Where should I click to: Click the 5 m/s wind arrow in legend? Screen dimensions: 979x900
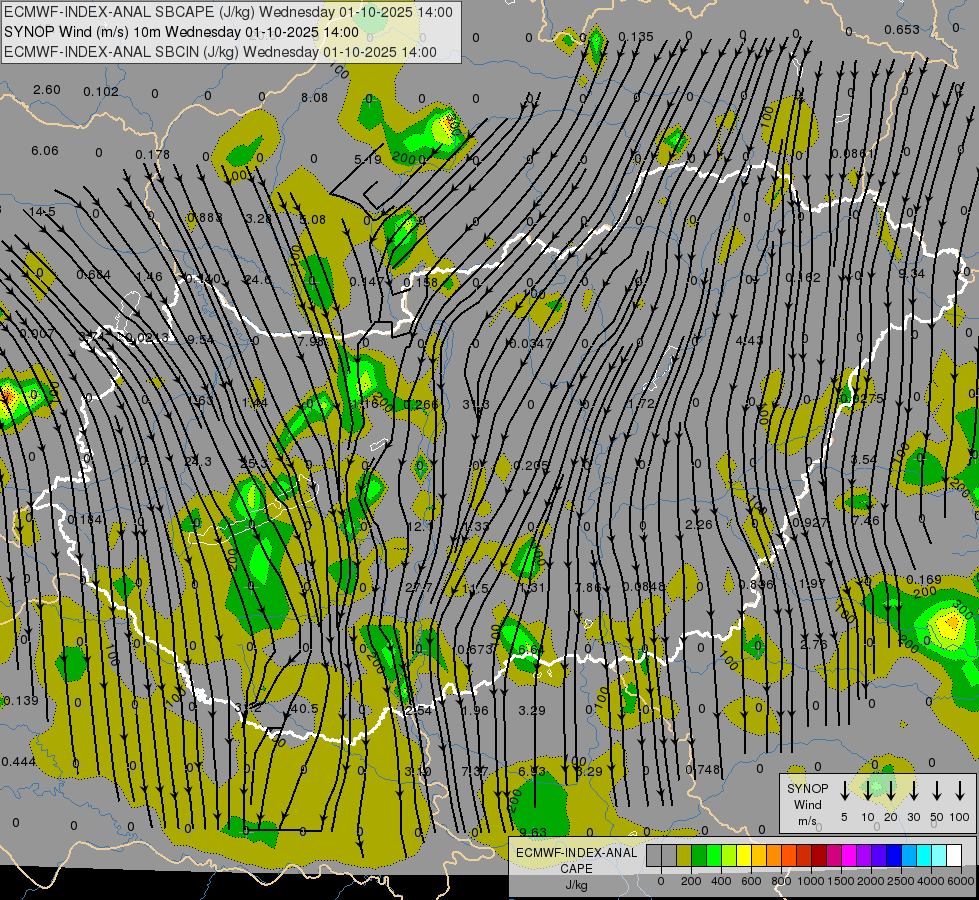pyautogui.click(x=844, y=792)
